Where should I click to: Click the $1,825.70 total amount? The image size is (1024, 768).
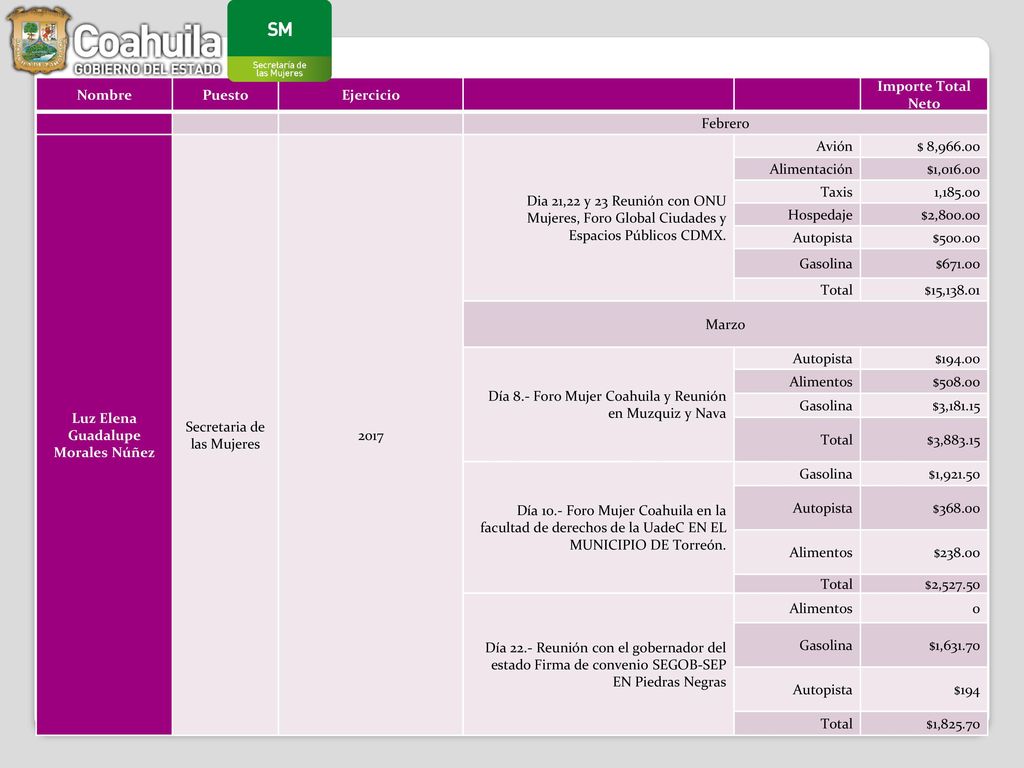coord(953,724)
